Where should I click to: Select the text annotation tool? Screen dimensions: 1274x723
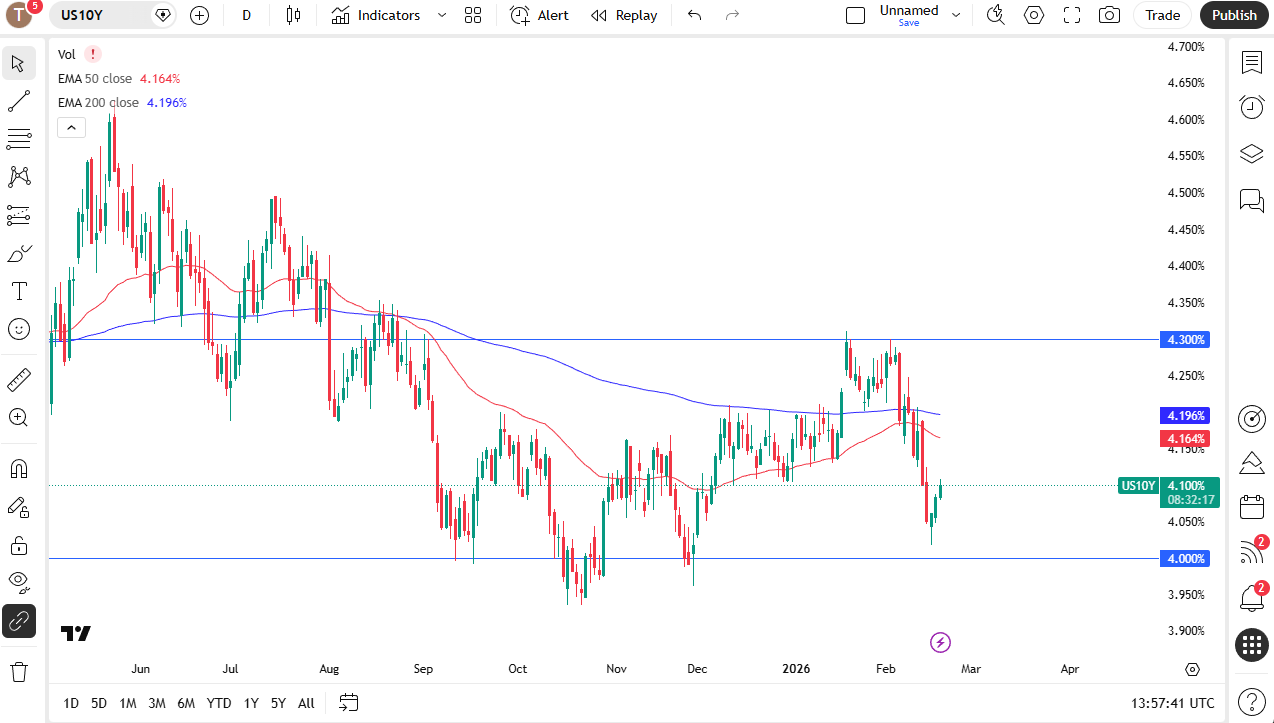pyautogui.click(x=18, y=291)
